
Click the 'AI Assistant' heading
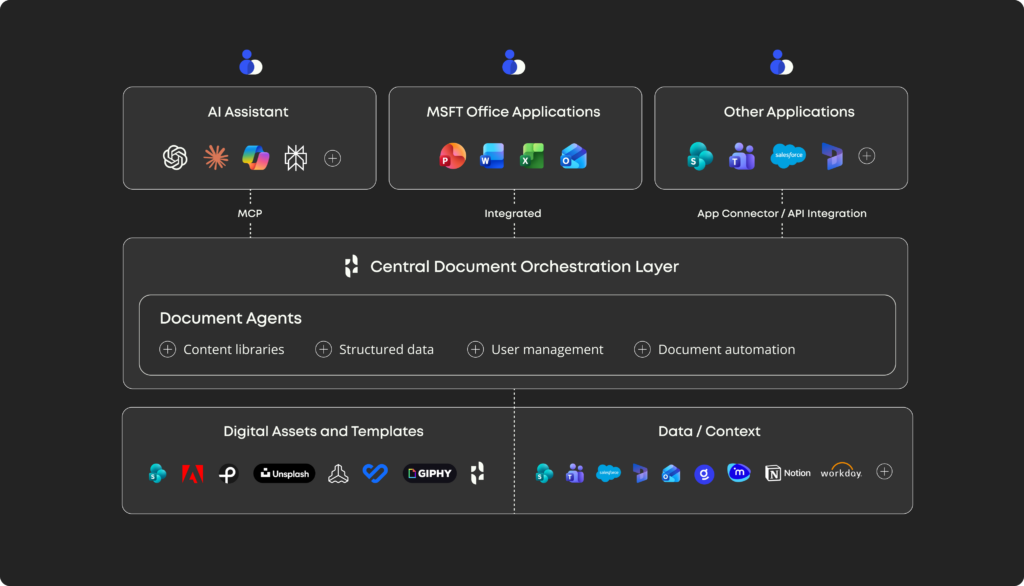pos(248,112)
